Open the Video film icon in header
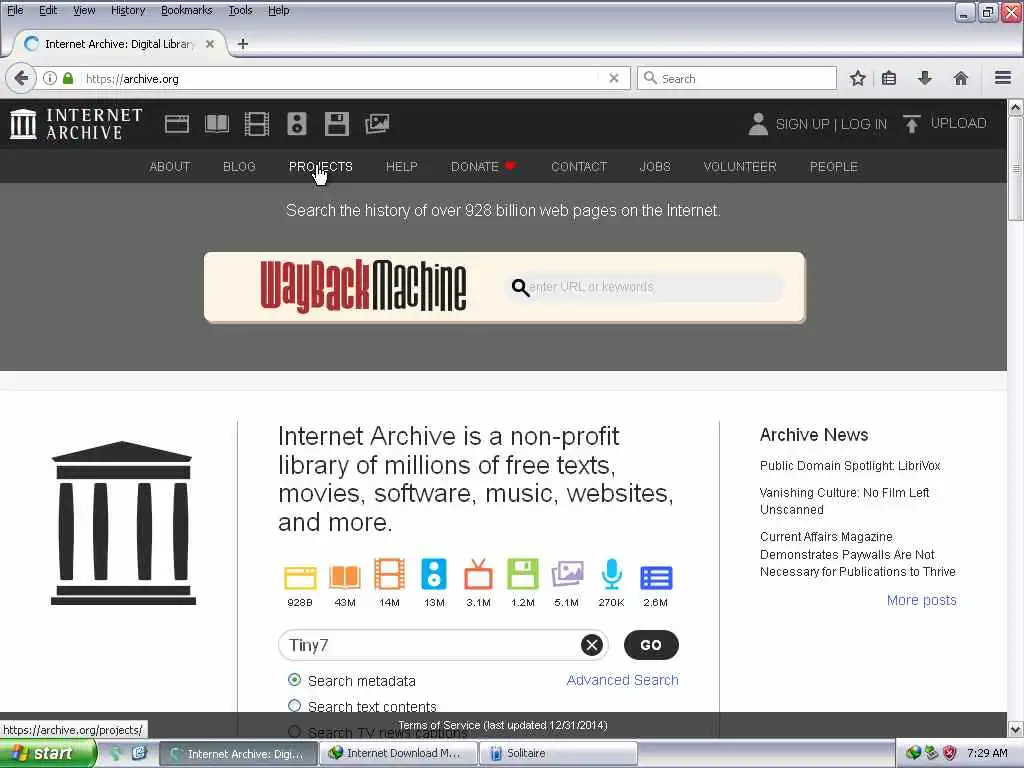The width and height of the screenshot is (1024, 768). 257,123
